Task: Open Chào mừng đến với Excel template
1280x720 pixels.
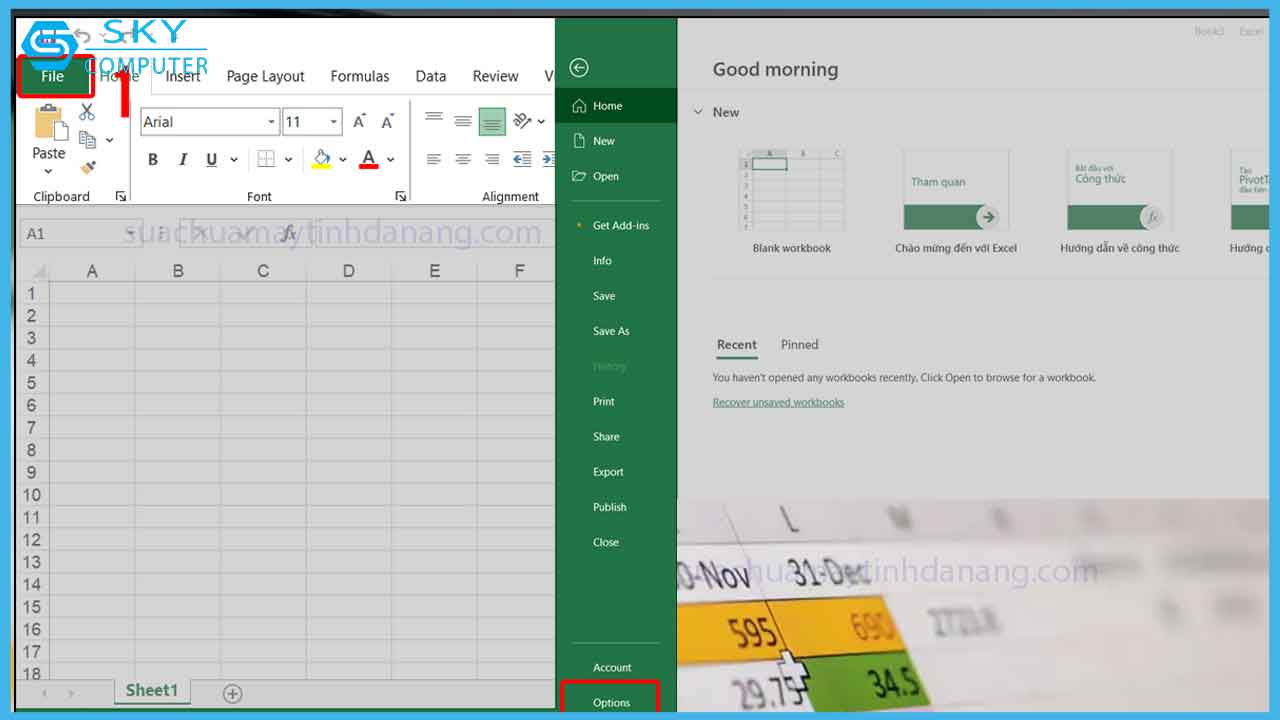Action: [956, 202]
